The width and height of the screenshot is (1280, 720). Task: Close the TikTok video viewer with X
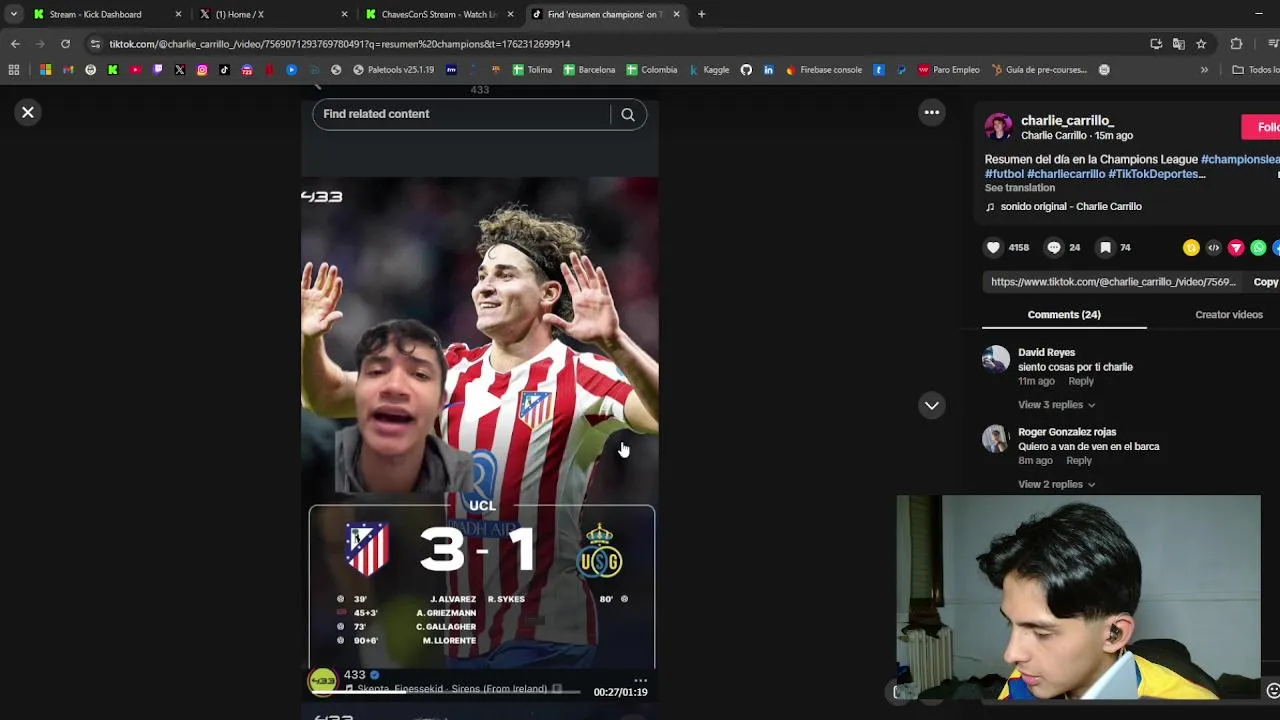click(x=28, y=113)
